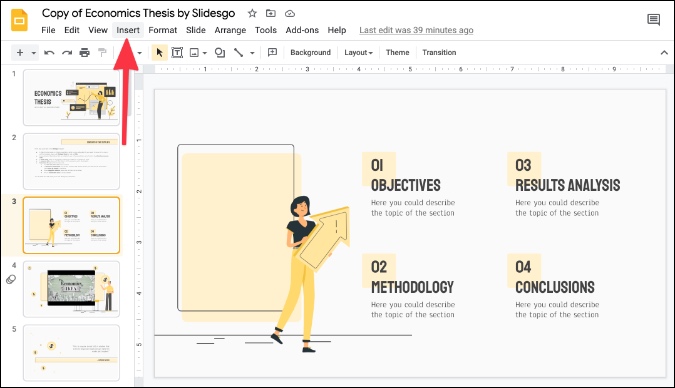Image resolution: width=675 pixels, height=388 pixels.
Task: Click description text under RESULTS ANALYSIS
Action: coord(557,208)
